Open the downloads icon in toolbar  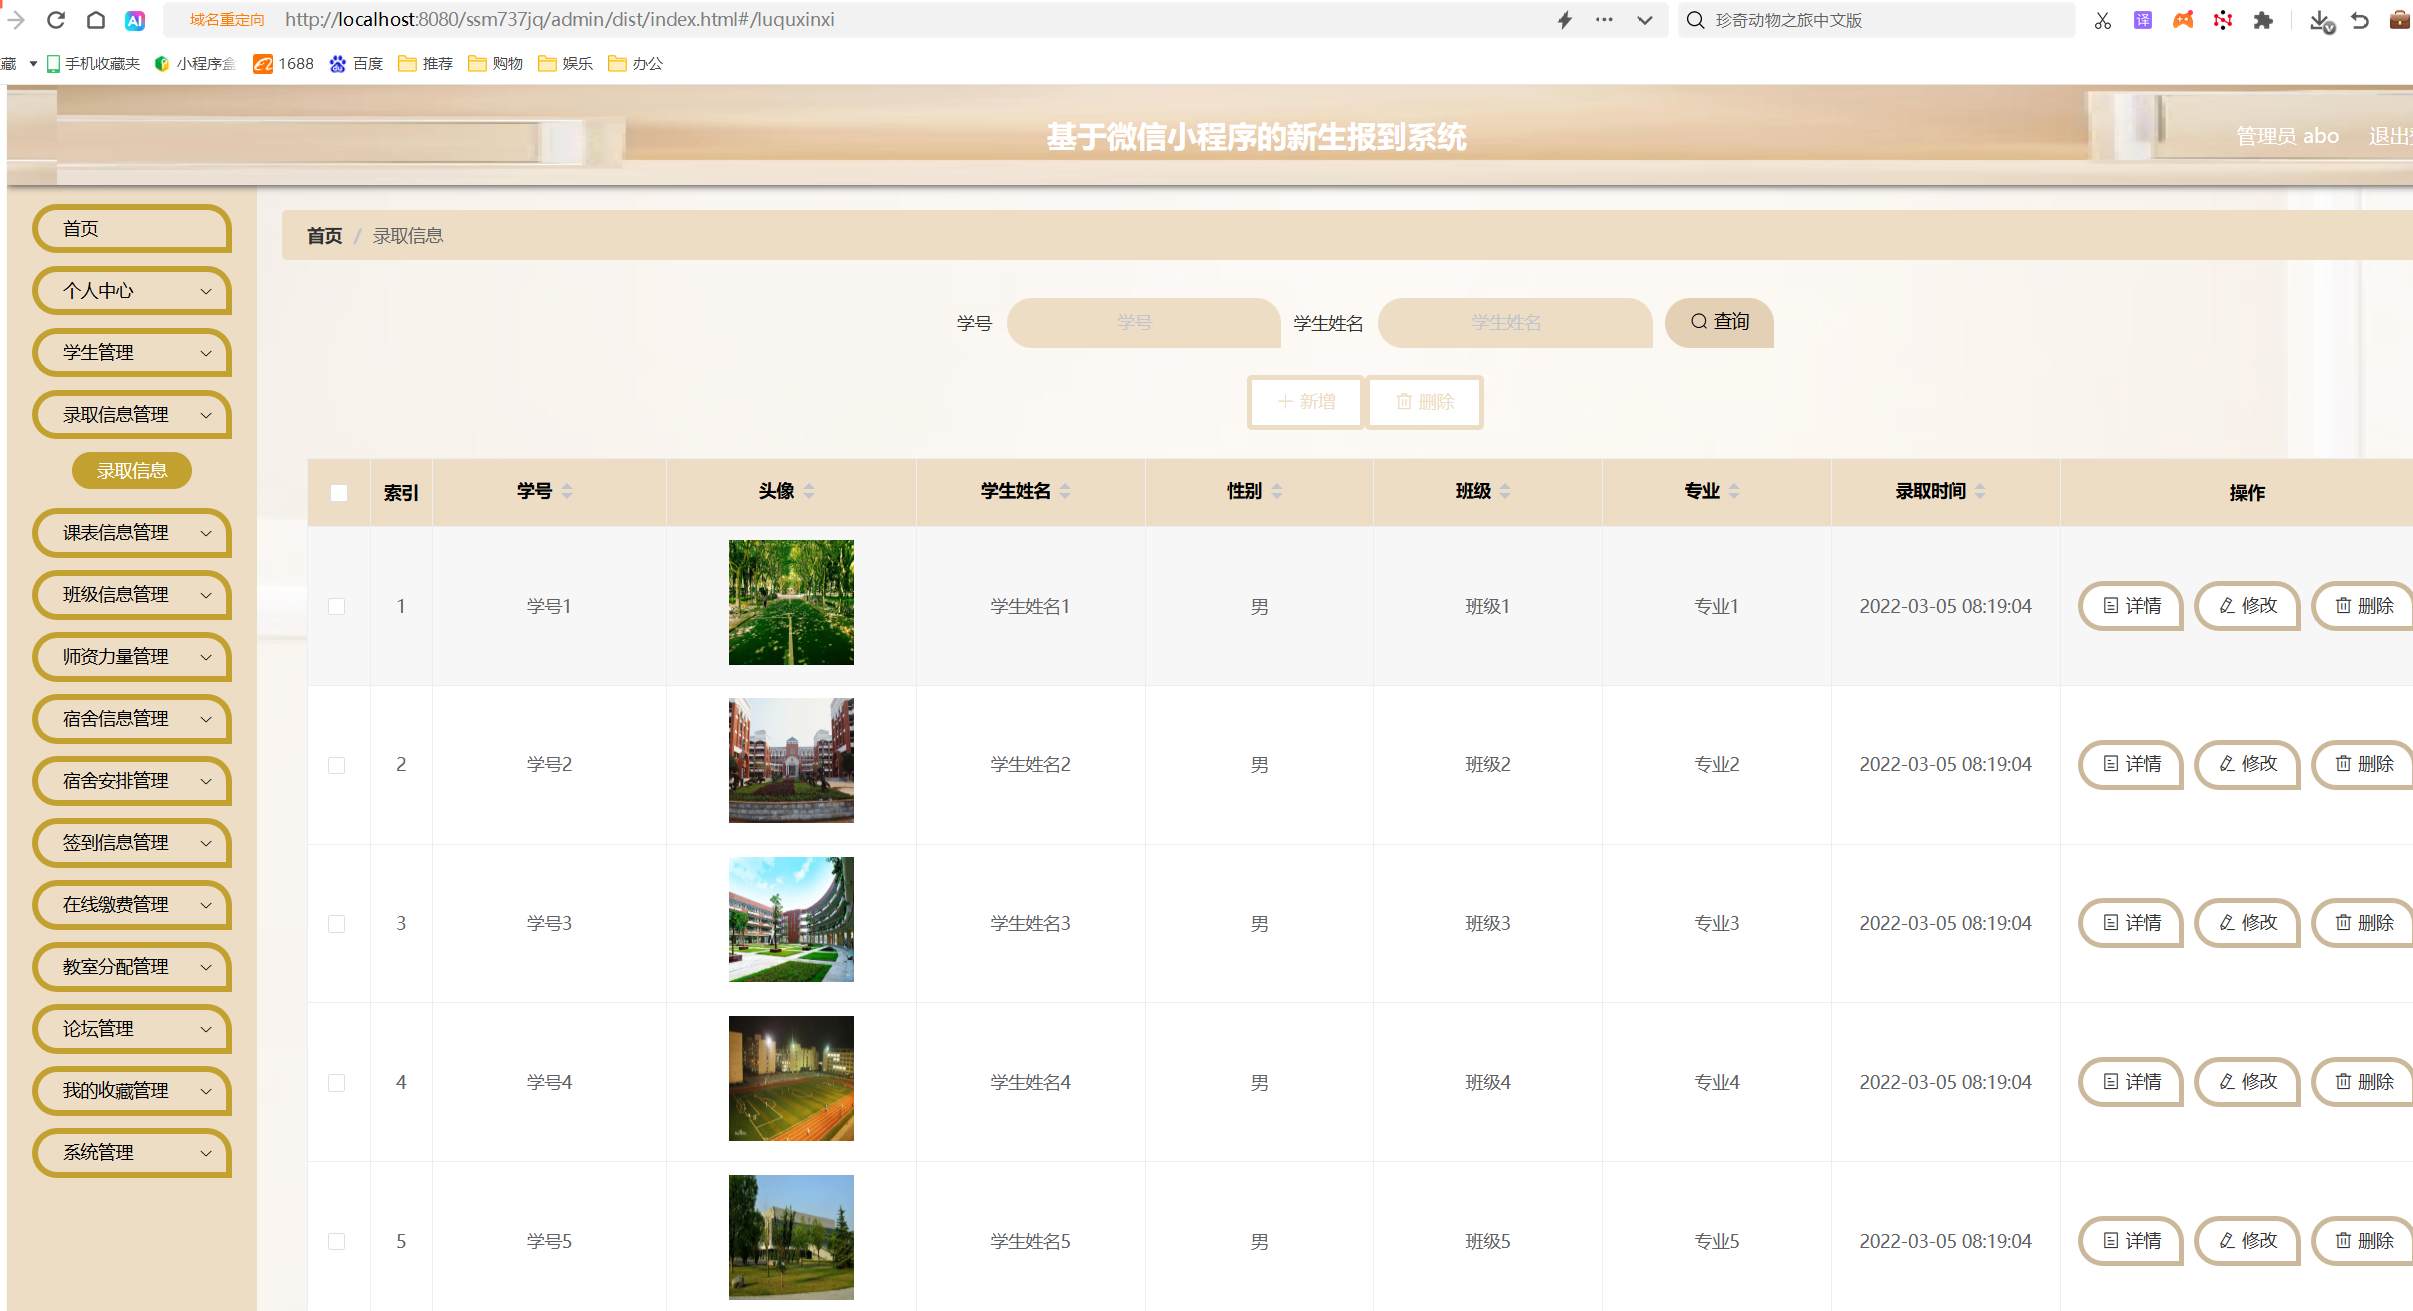pos(2321,21)
